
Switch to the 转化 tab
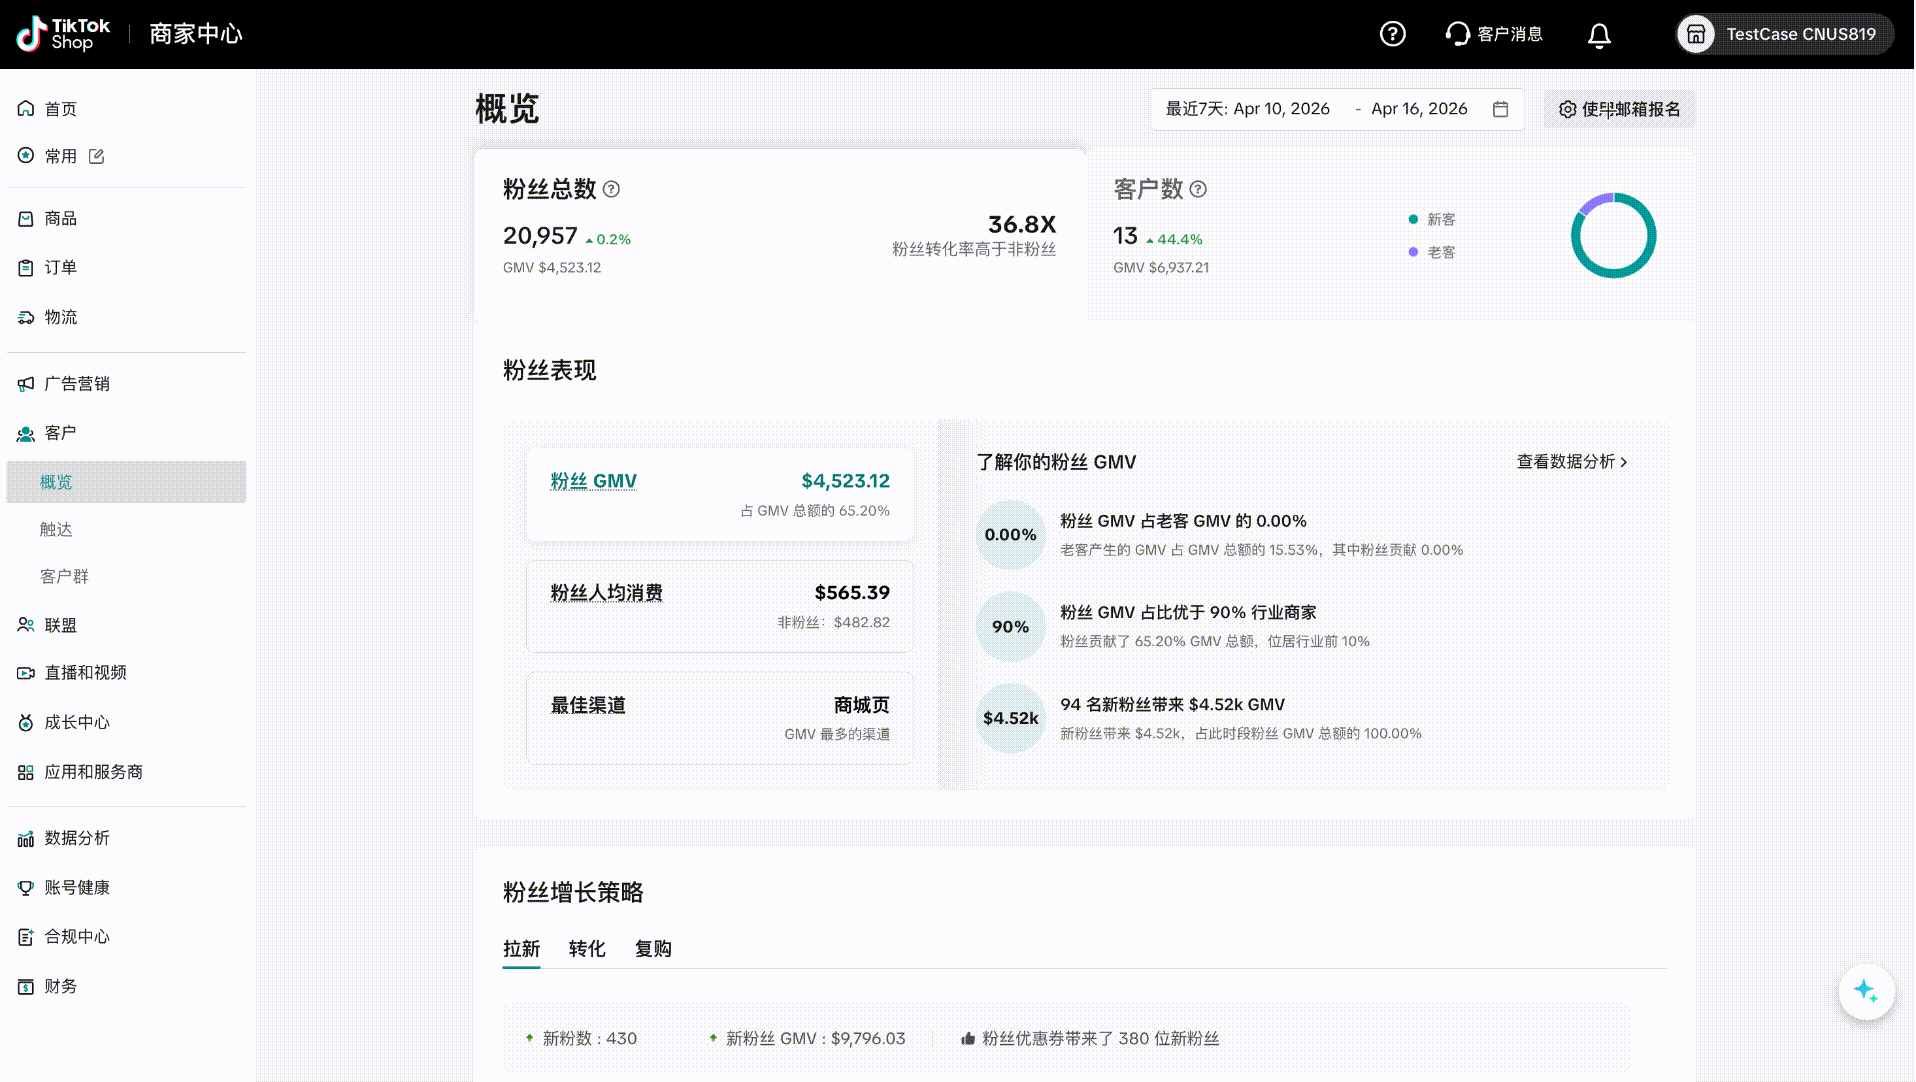(x=587, y=949)
